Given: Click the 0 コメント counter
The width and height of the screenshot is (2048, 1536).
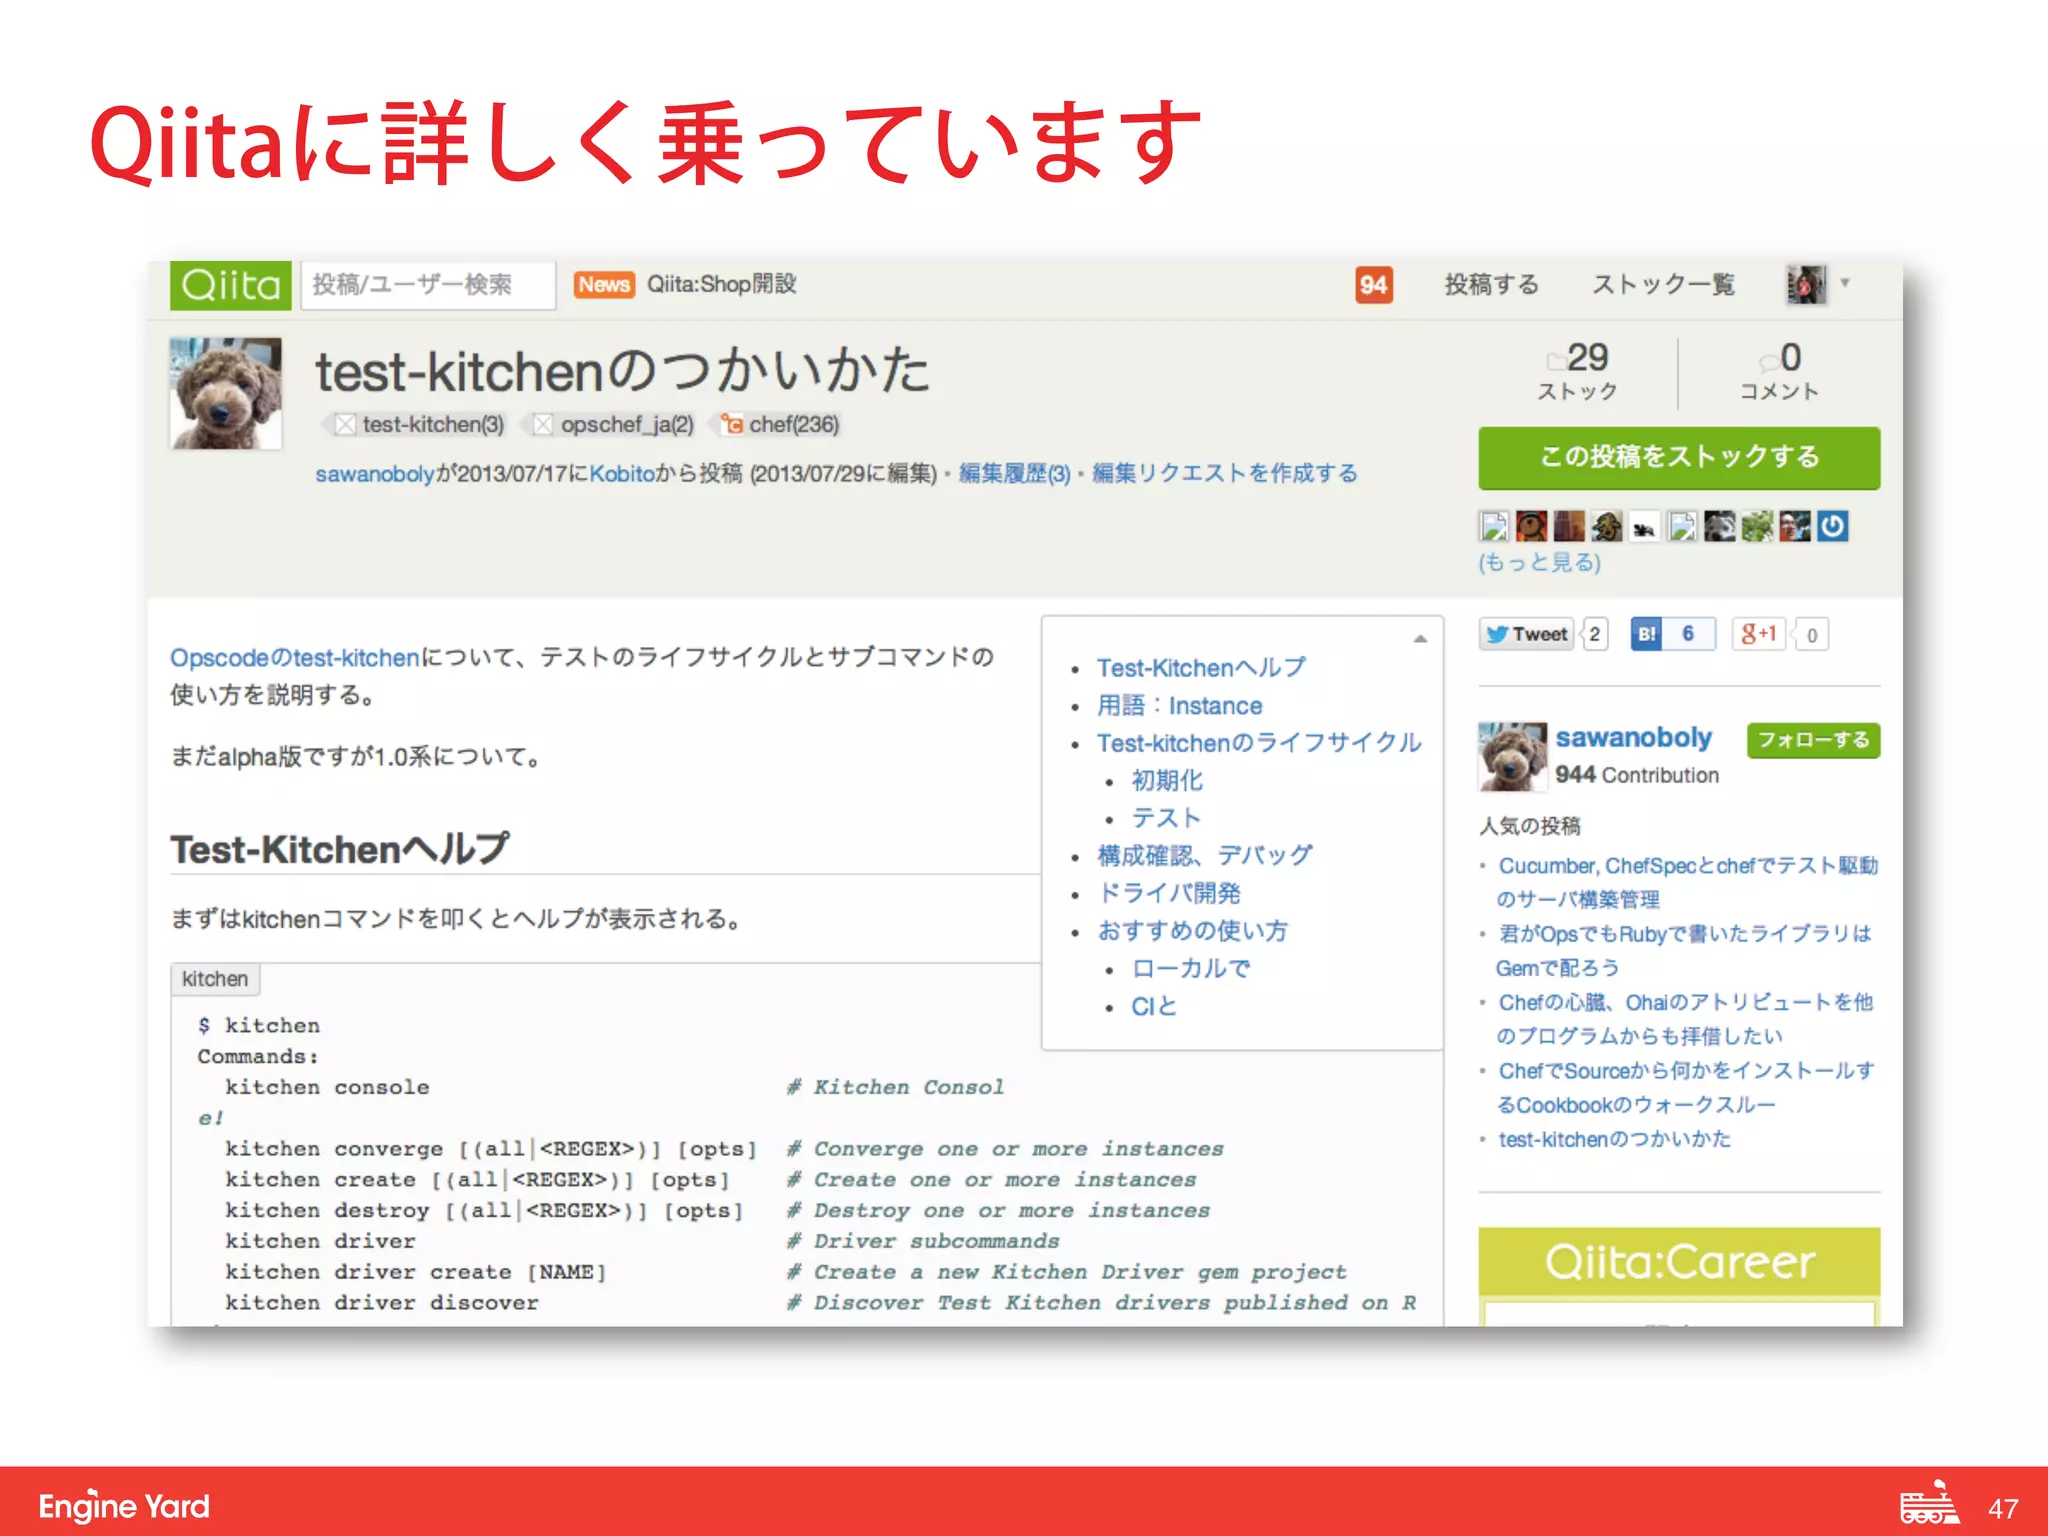Looking at the screenshot, I should click(x=1779, y=372).
